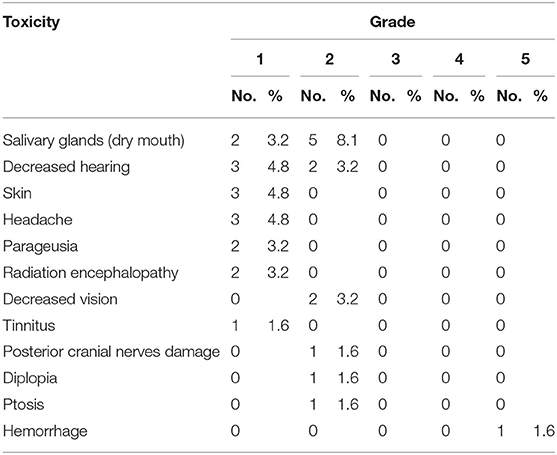Select the Grade 5 column heading
Viewport: 557px width, 455px height.
click(x=525, y=59)
